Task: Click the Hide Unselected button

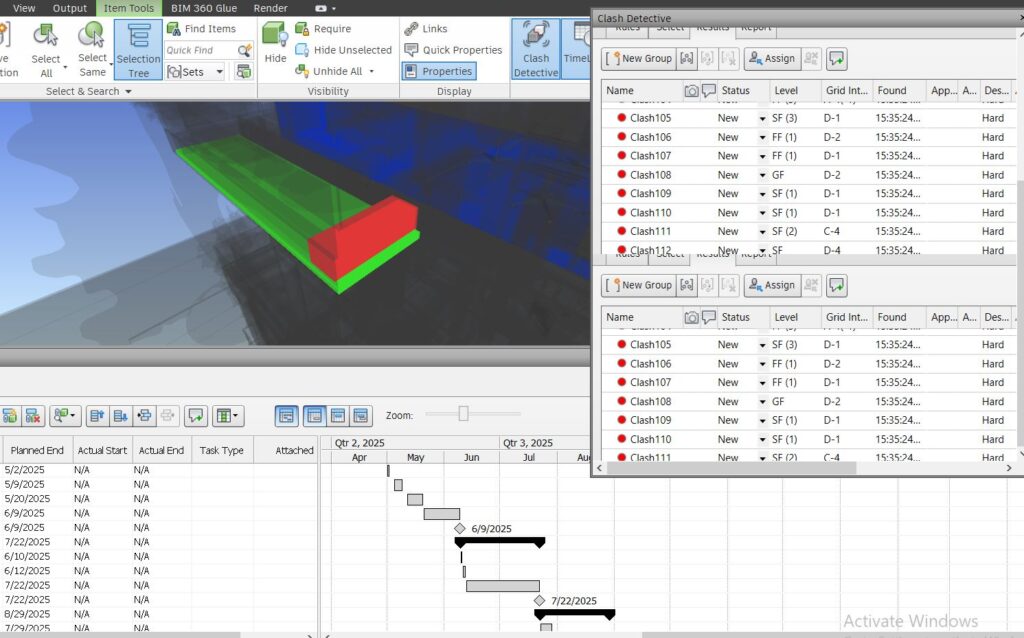Action: [343, 50]
